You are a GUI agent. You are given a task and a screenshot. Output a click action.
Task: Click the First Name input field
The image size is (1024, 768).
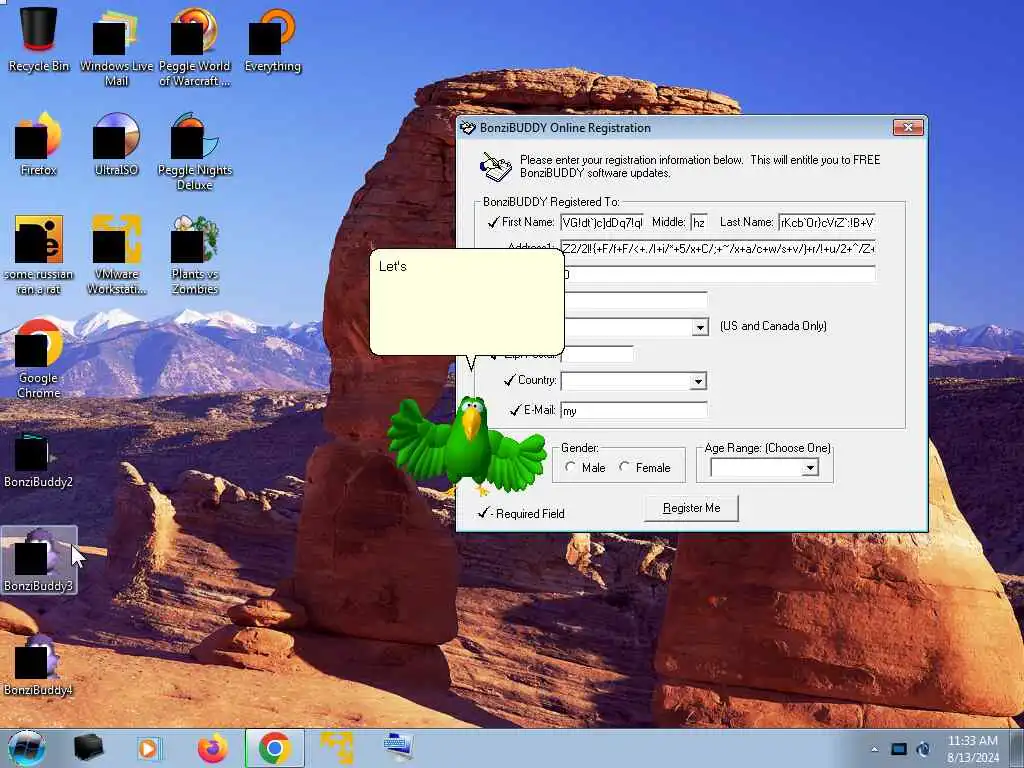coord(601,223)
